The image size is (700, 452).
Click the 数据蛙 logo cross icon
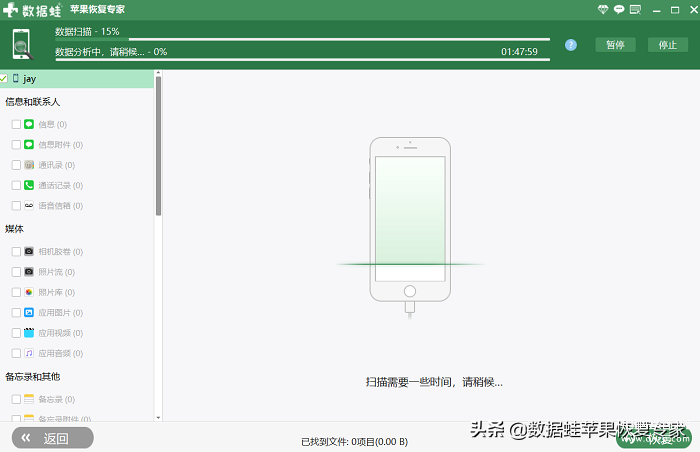click(x=10, y=9)
